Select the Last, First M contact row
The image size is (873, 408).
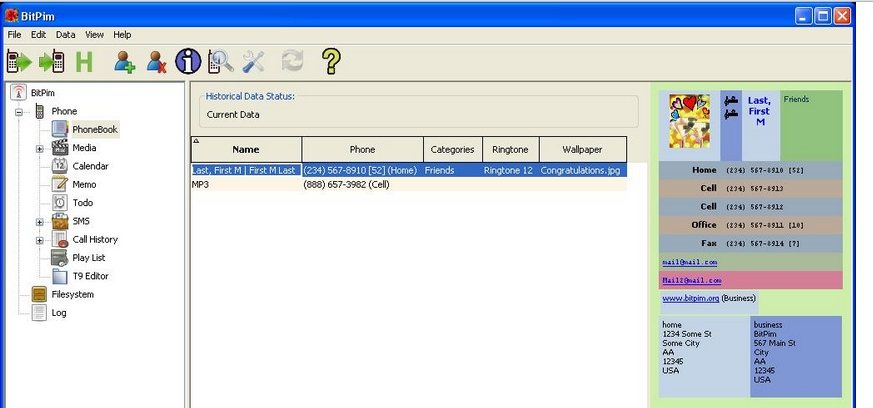click(x=409, y=170)
